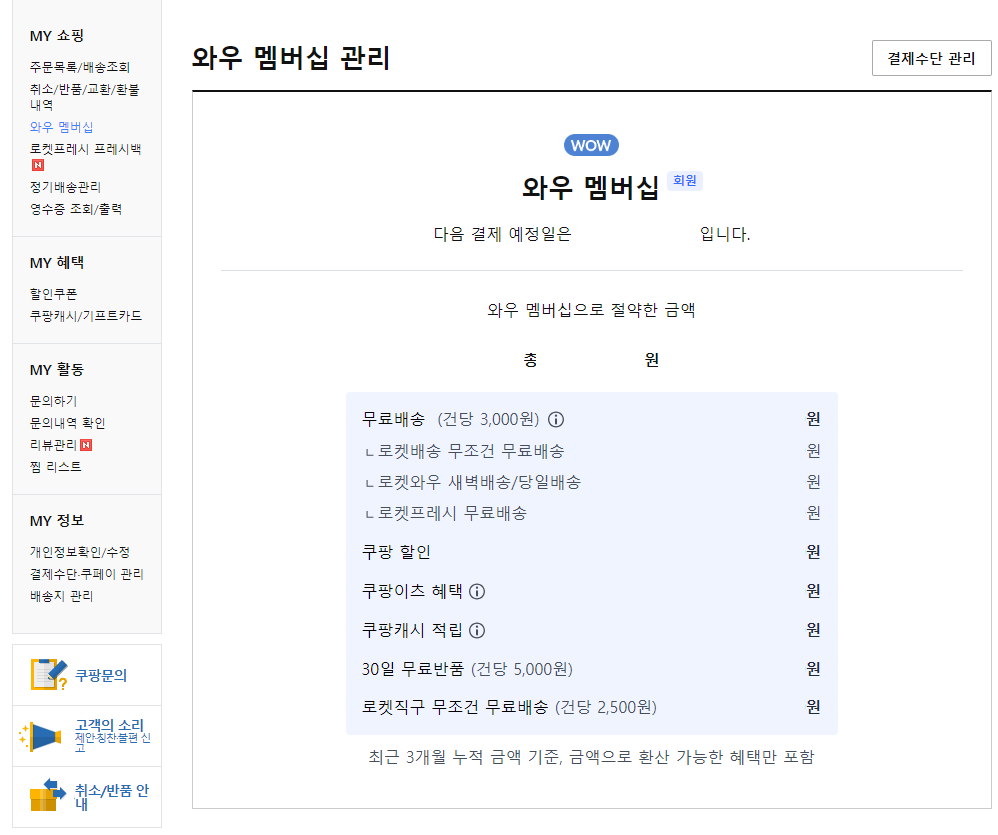
Task: Open 찜 리스트 link
Action: [55, 467]
